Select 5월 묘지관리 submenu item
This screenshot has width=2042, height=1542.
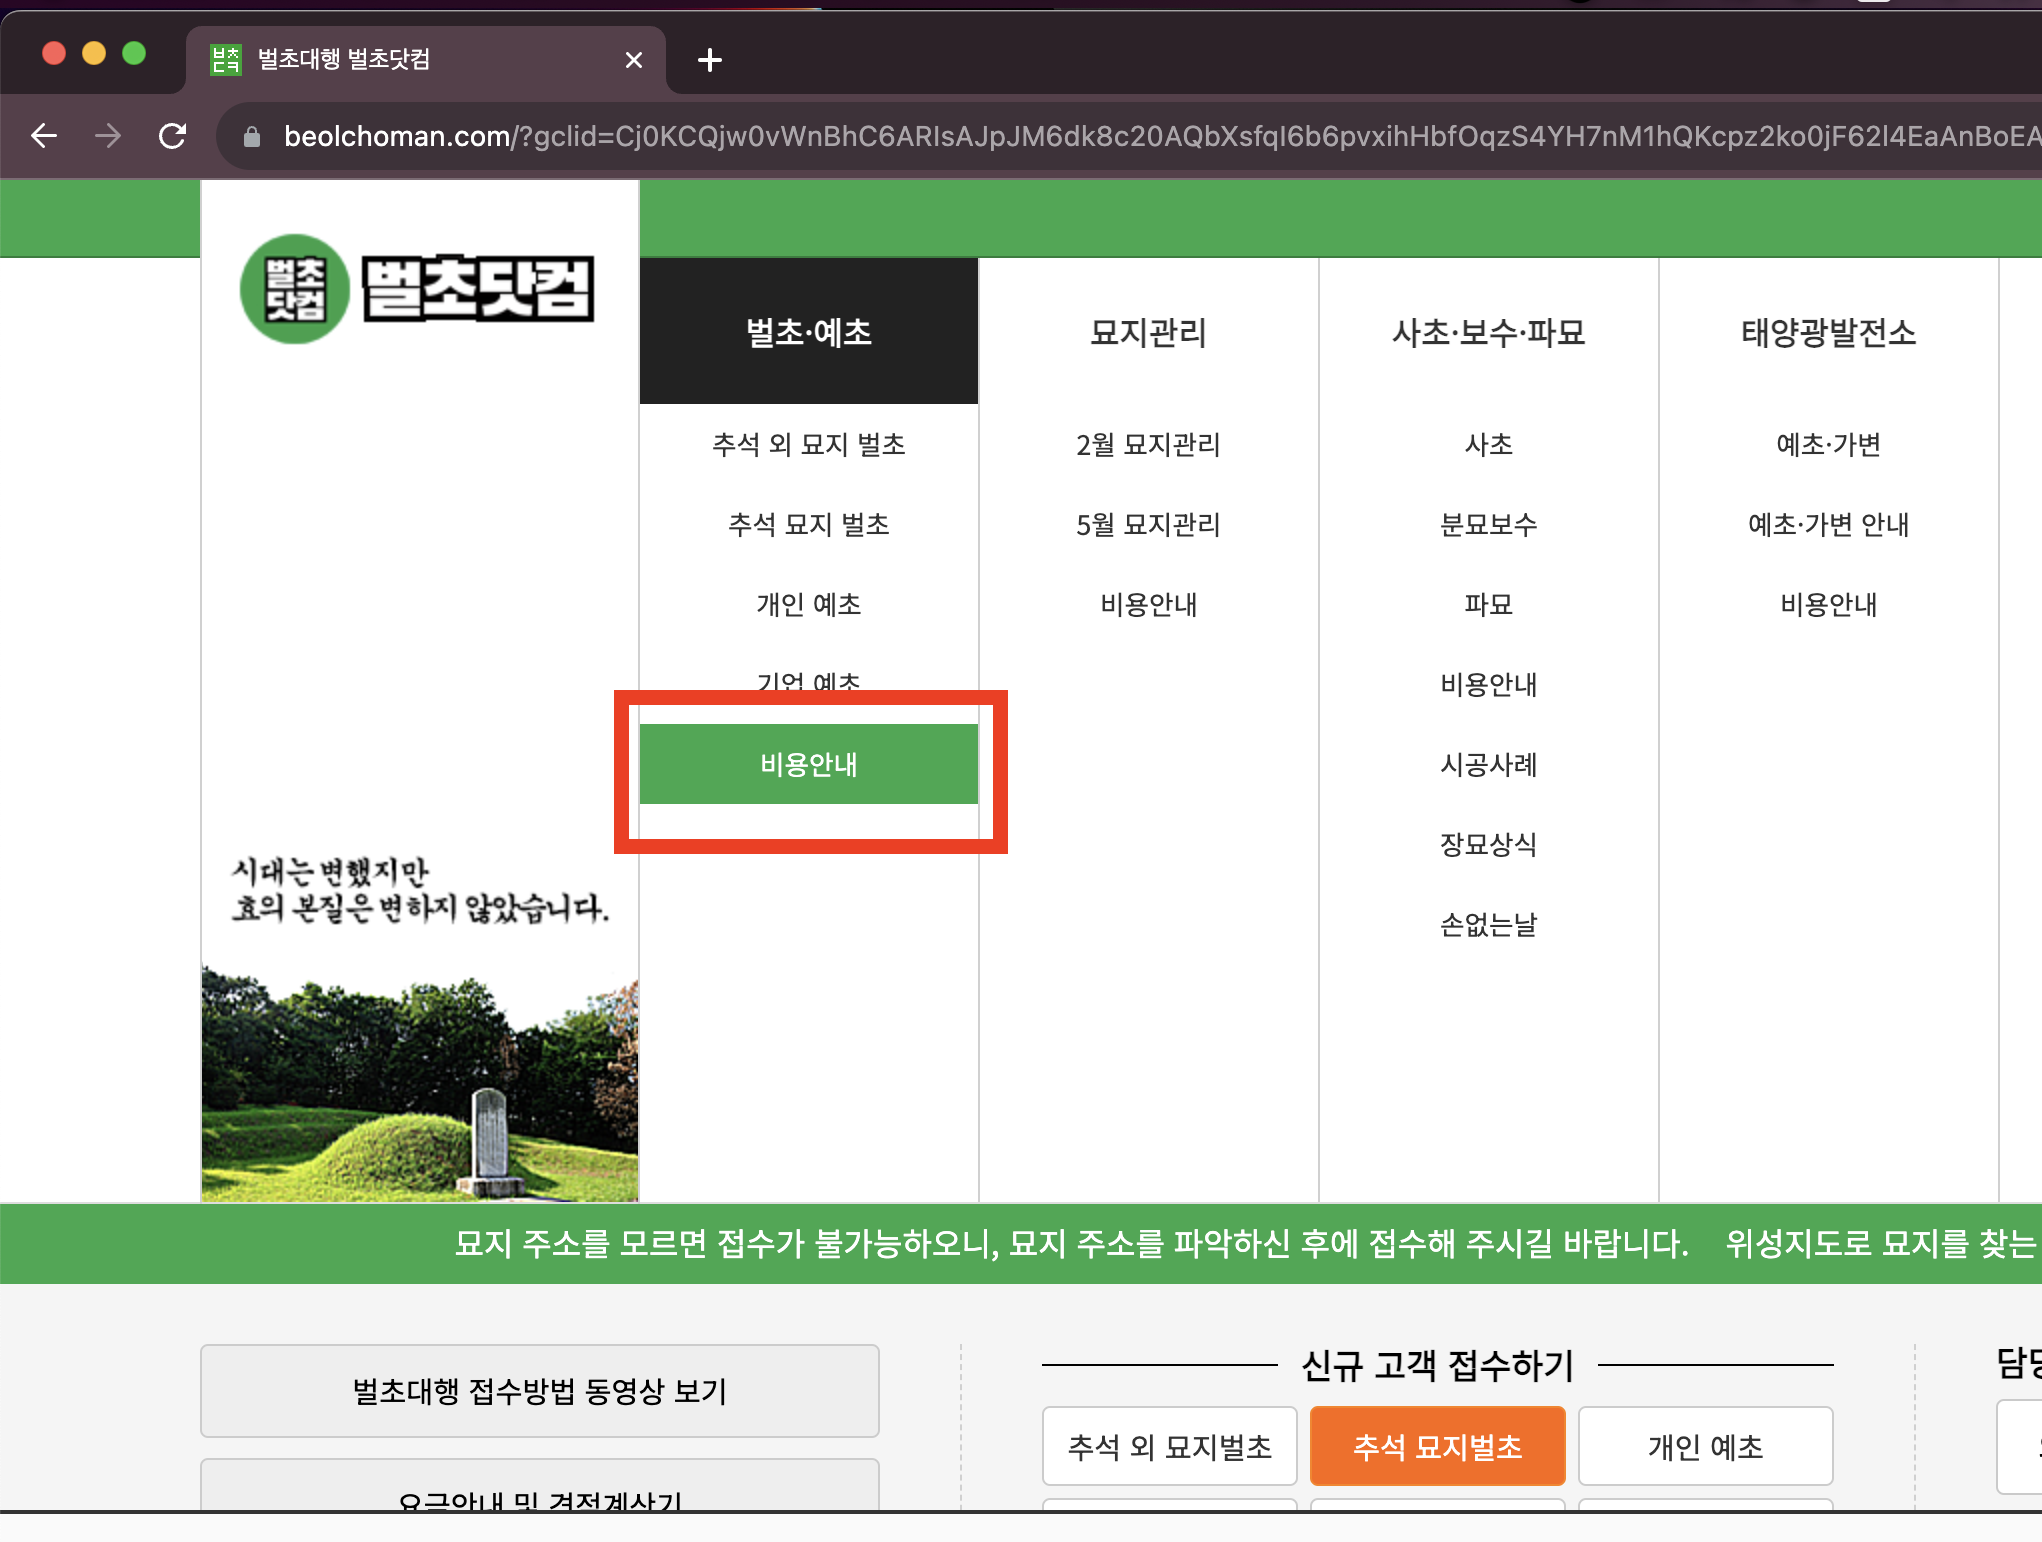point(1148,525)
